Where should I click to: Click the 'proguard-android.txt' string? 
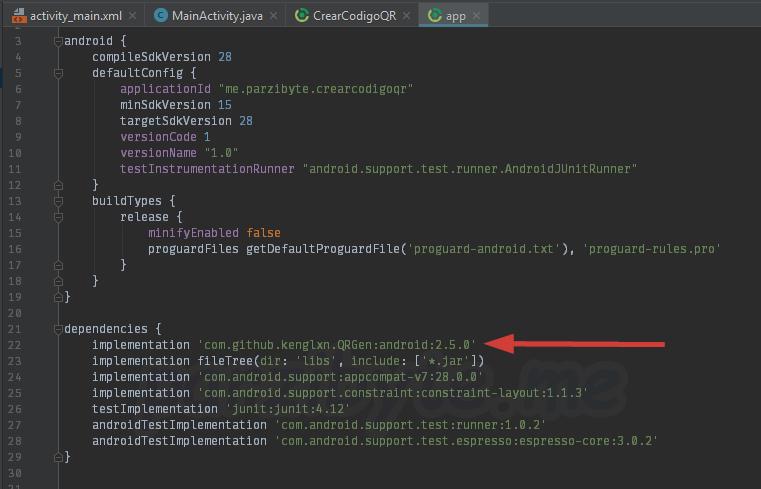(x=483, y=249)
